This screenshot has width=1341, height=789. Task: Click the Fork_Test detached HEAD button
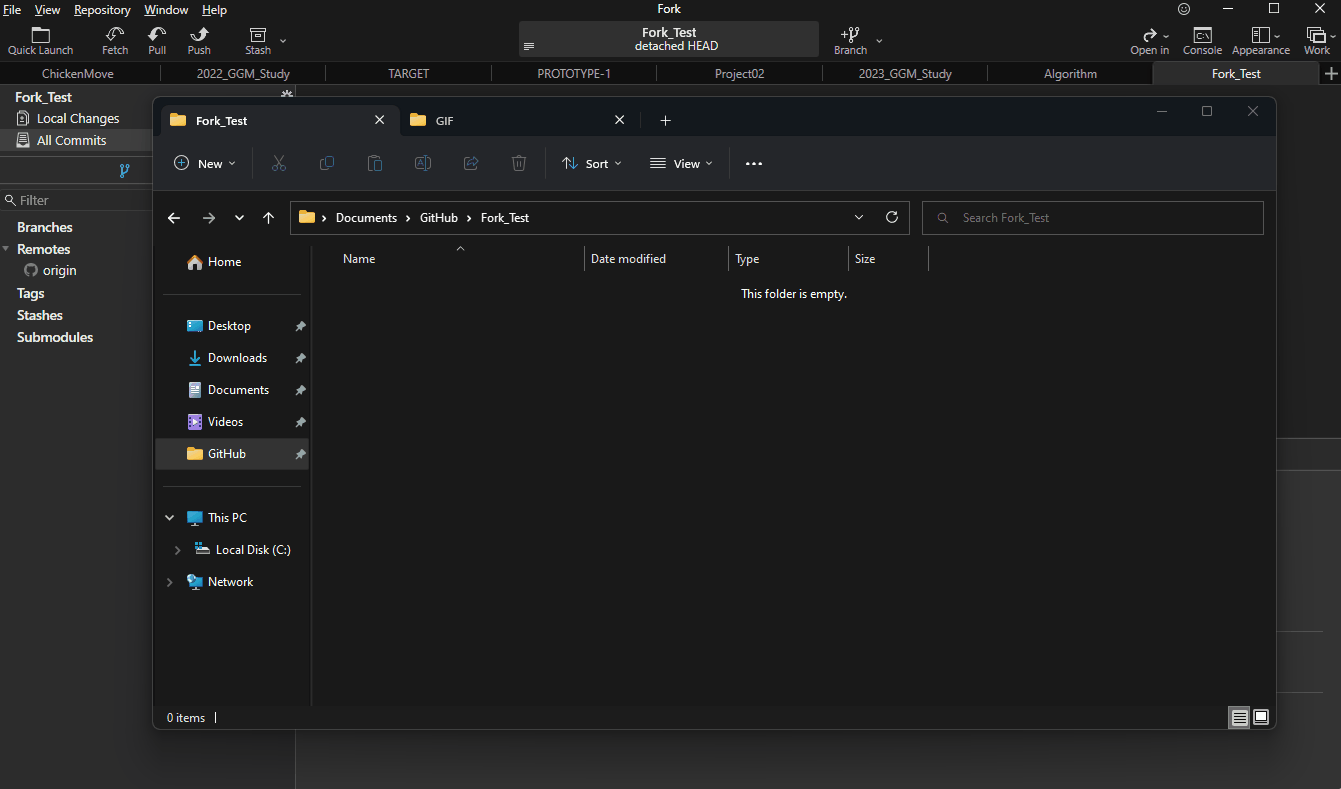coord(669,39)
